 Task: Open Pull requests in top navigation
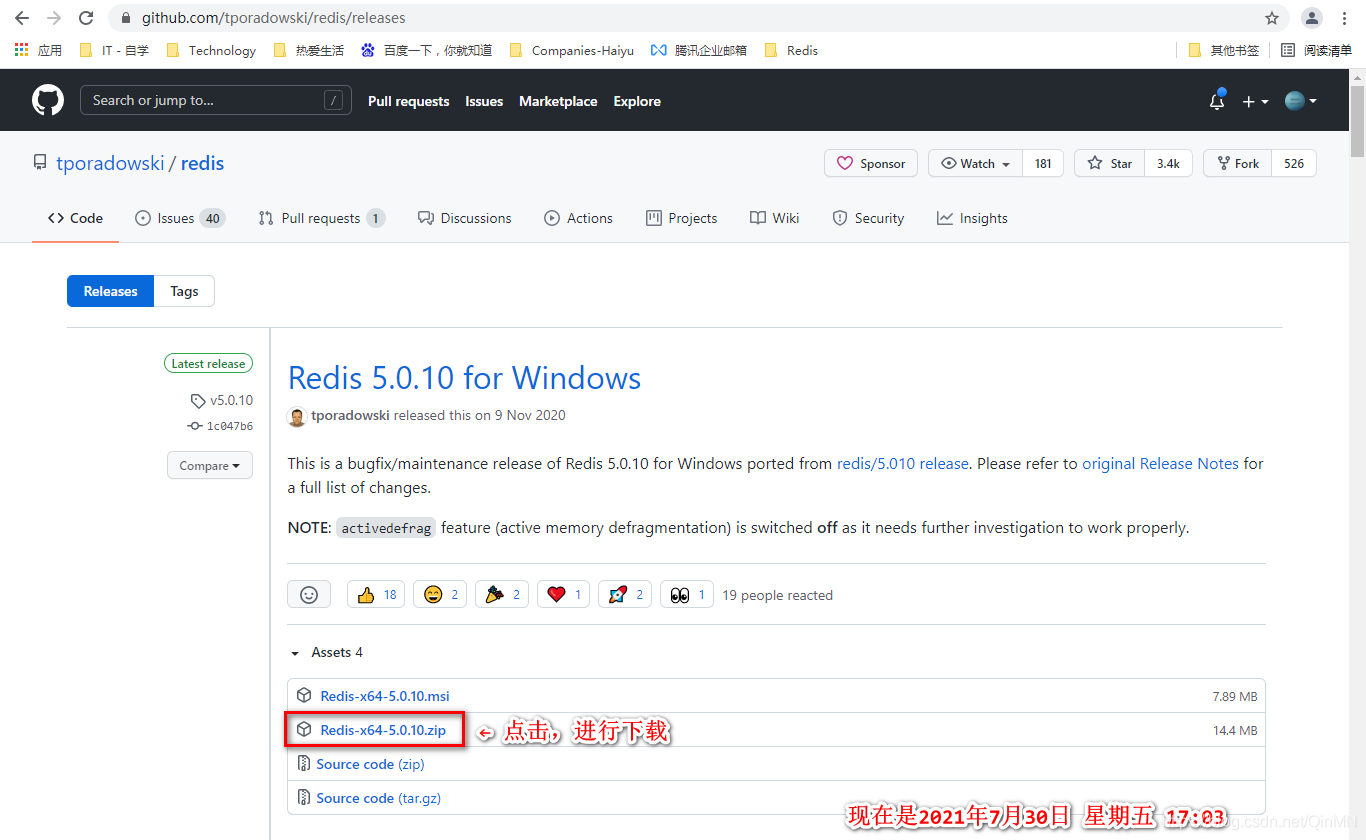pos(408,101)
